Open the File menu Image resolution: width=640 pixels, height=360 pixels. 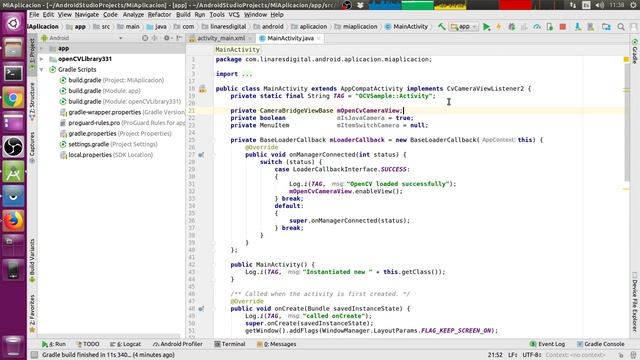pos(34,15)
